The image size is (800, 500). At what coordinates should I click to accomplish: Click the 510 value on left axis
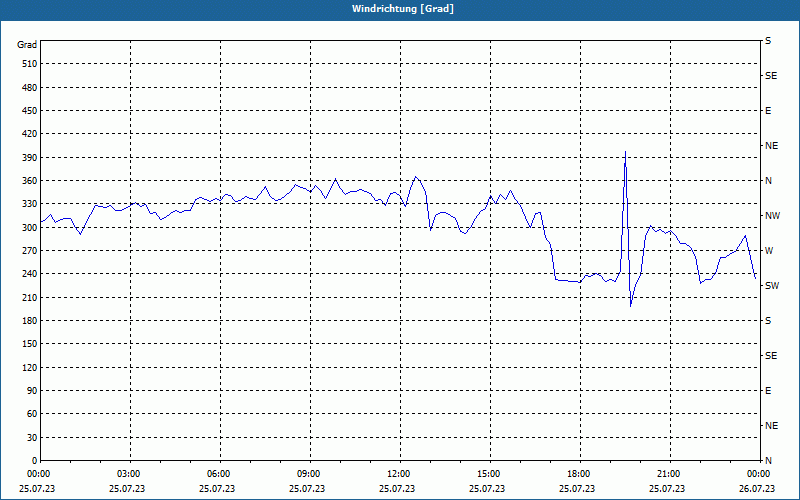pos(30,64)
